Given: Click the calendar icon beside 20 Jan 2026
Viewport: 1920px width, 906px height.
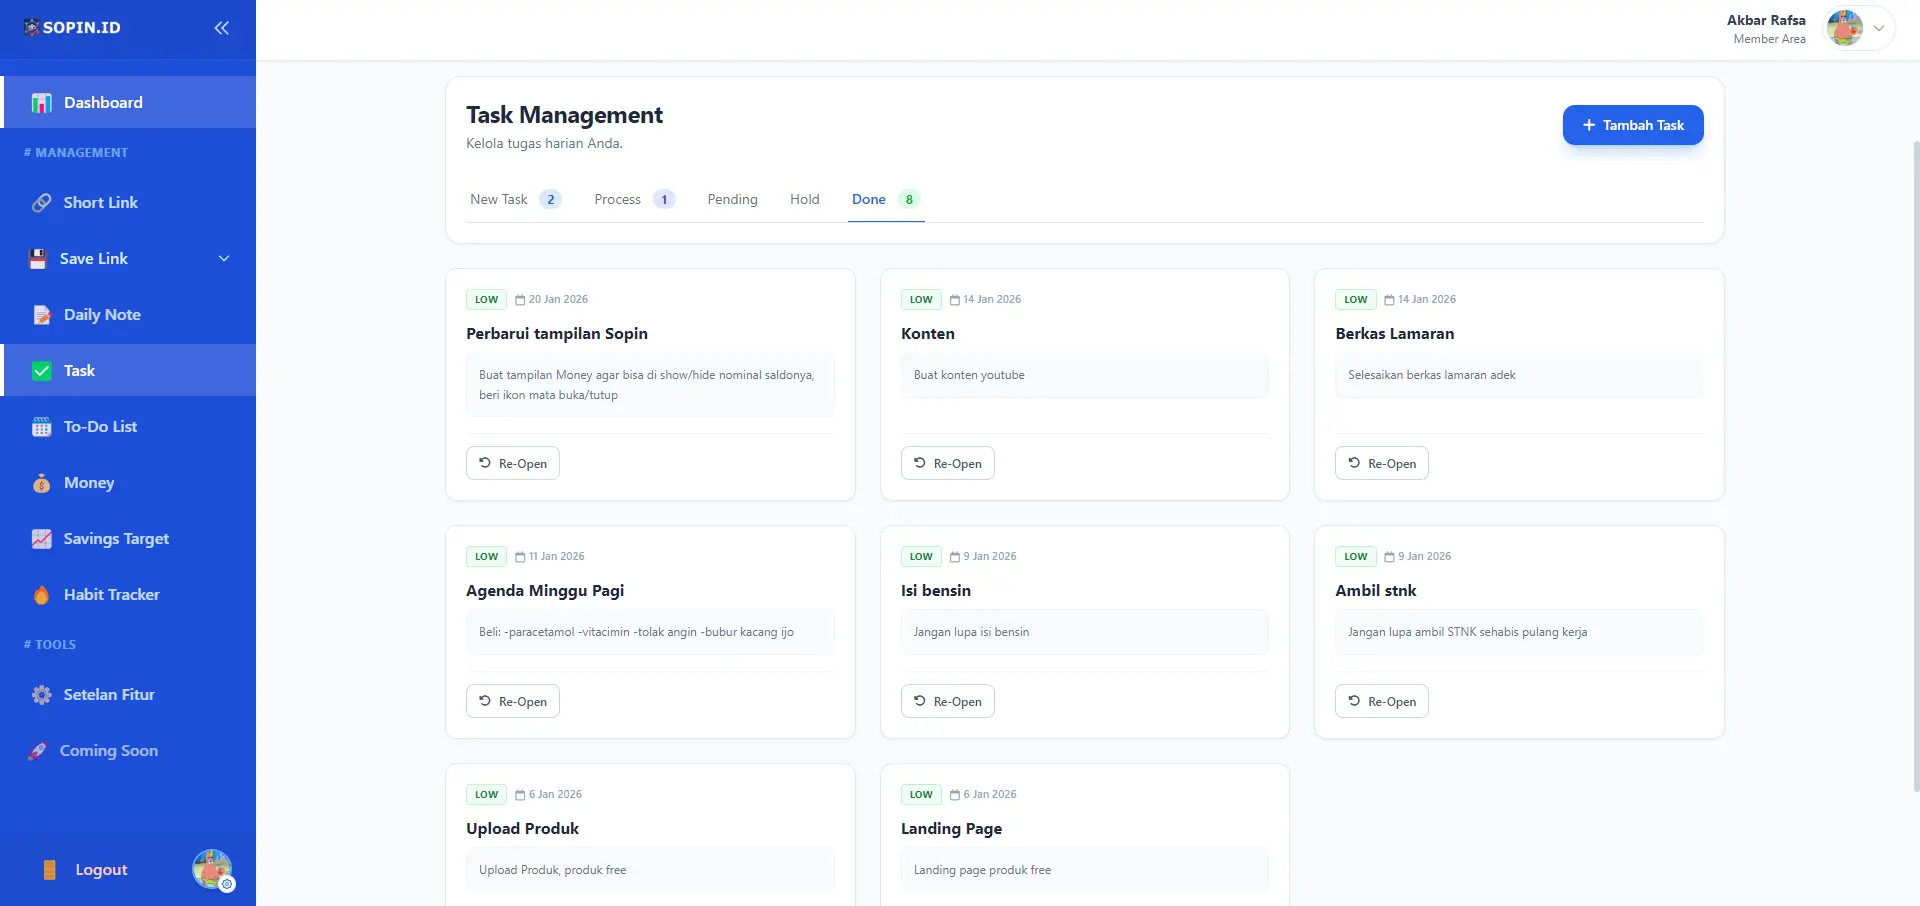Looking at the screenshot, I should click(520, 300).
